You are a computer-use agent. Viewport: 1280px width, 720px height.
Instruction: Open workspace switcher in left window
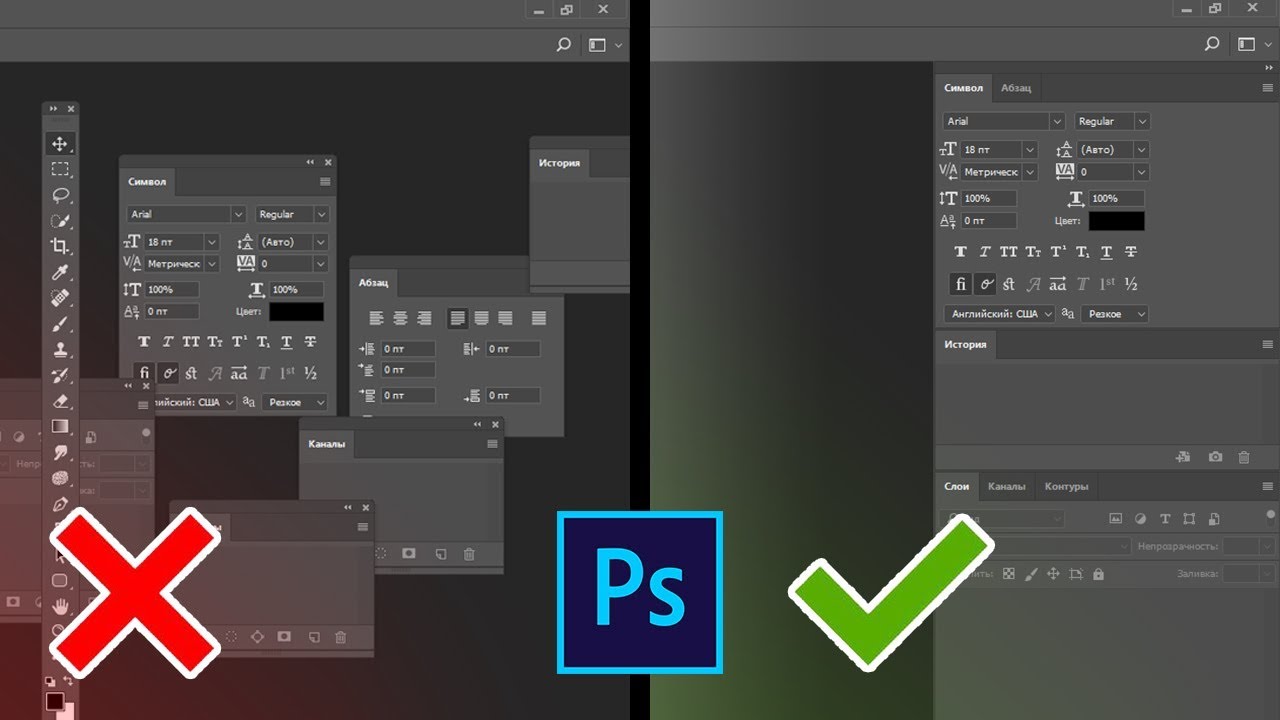(603, 44)
